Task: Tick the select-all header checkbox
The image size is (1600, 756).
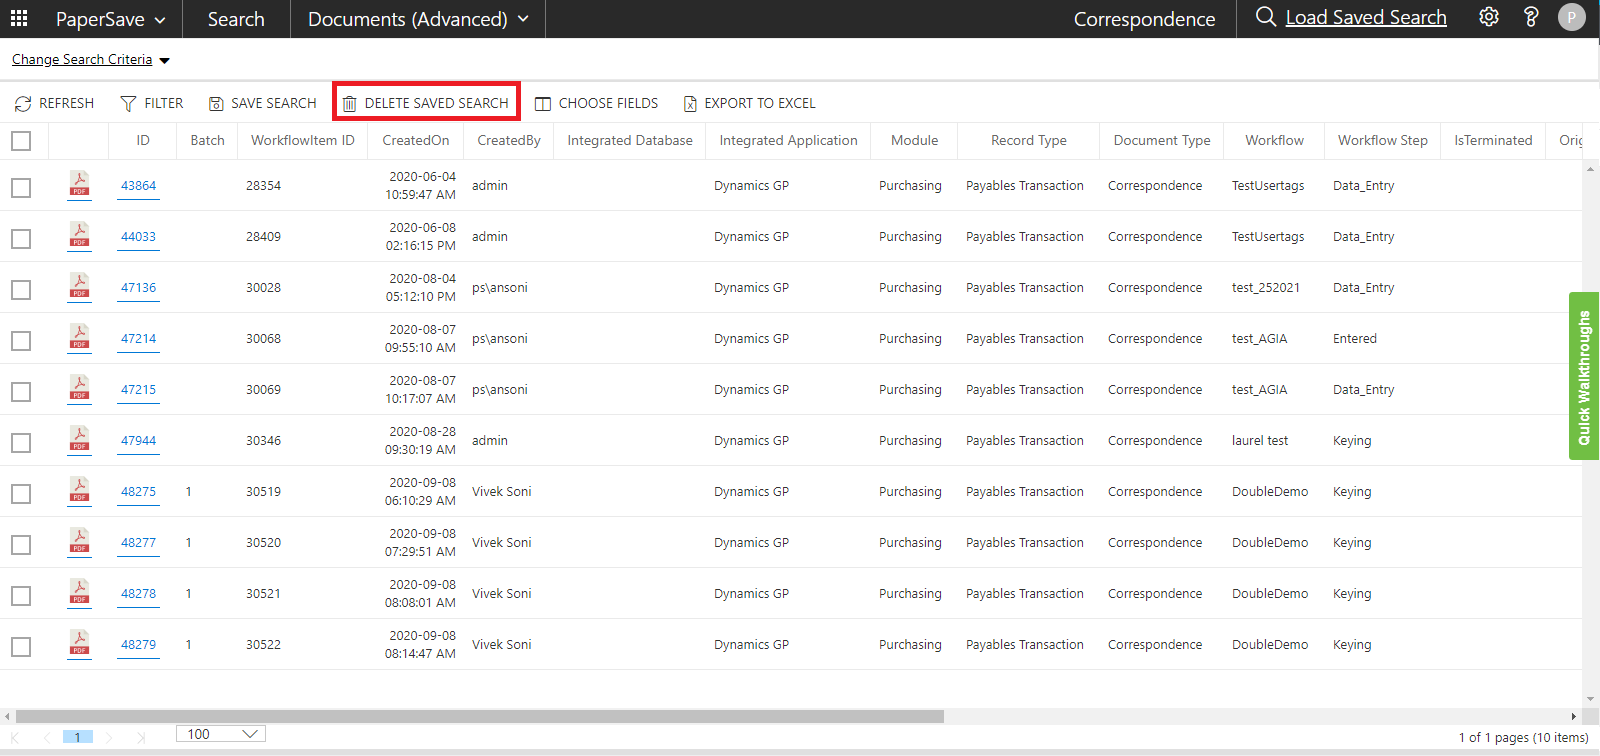Action: click(21, 141)
